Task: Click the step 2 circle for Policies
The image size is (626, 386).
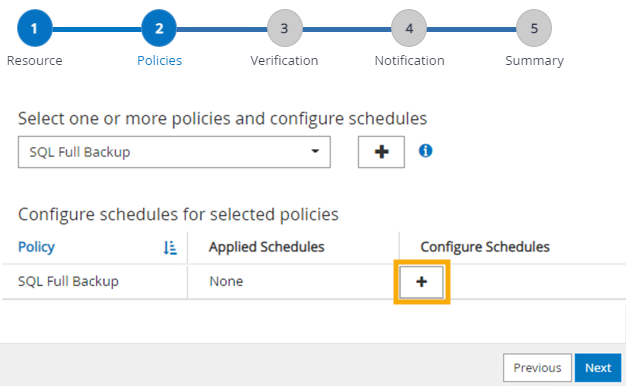Action: (159, 28)
